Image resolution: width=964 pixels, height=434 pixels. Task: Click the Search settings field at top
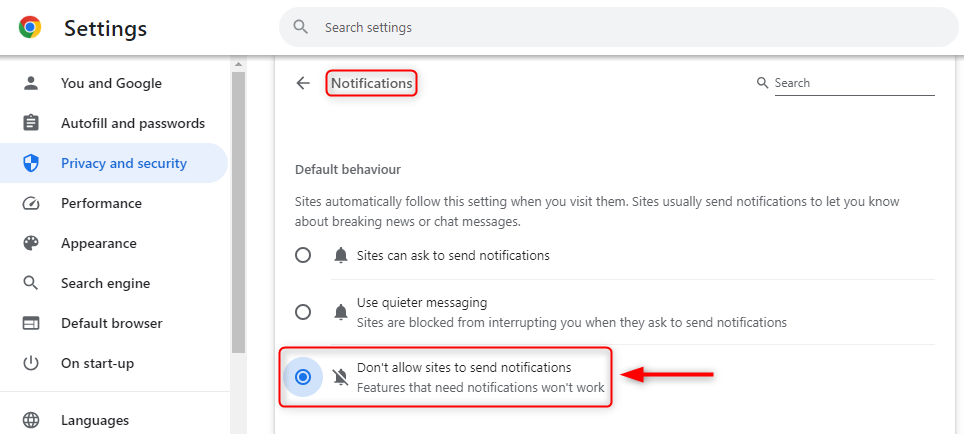[x=618, y=27]
